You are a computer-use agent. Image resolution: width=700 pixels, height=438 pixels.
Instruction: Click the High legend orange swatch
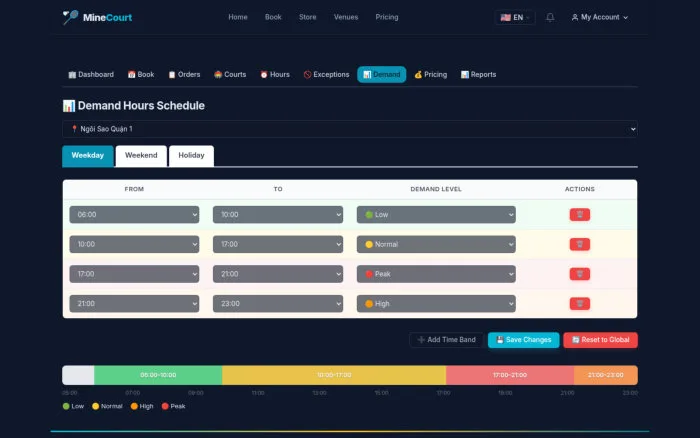click(x=134, y=406)
